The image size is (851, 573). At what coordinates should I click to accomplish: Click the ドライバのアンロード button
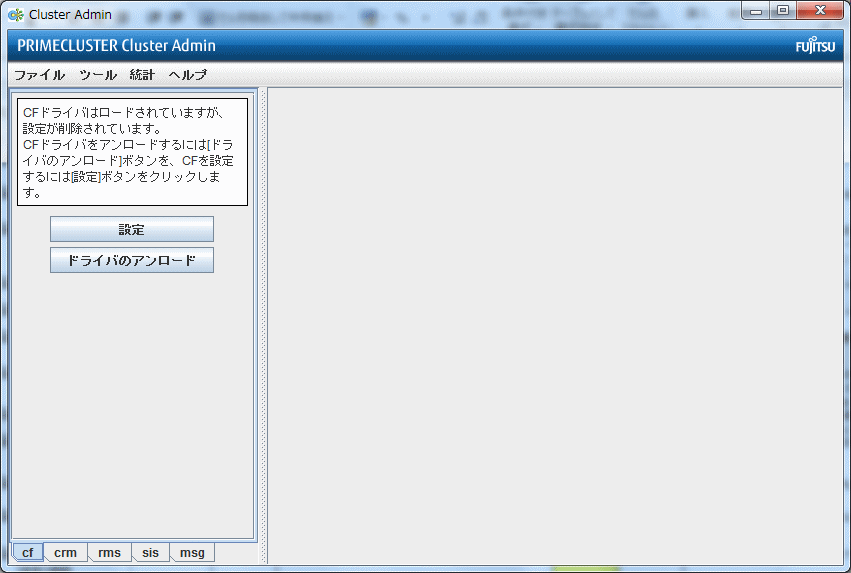pos(132,260)
